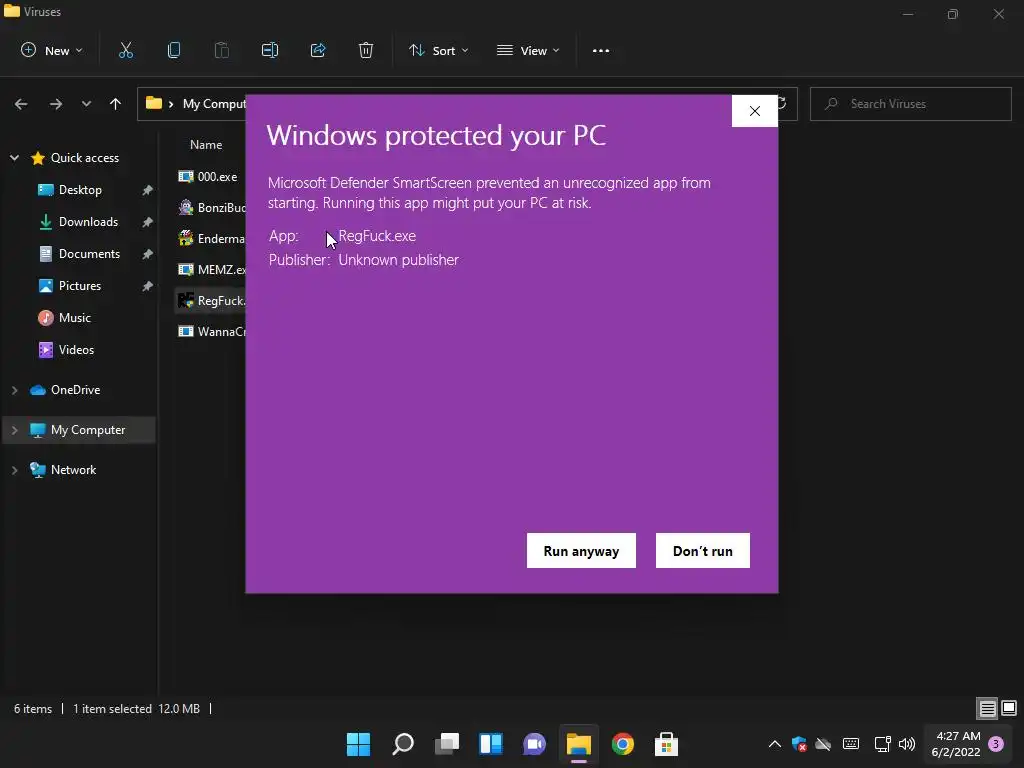Open Task View on the taskbar
1024x768 pixels.
tap(447, 744)
